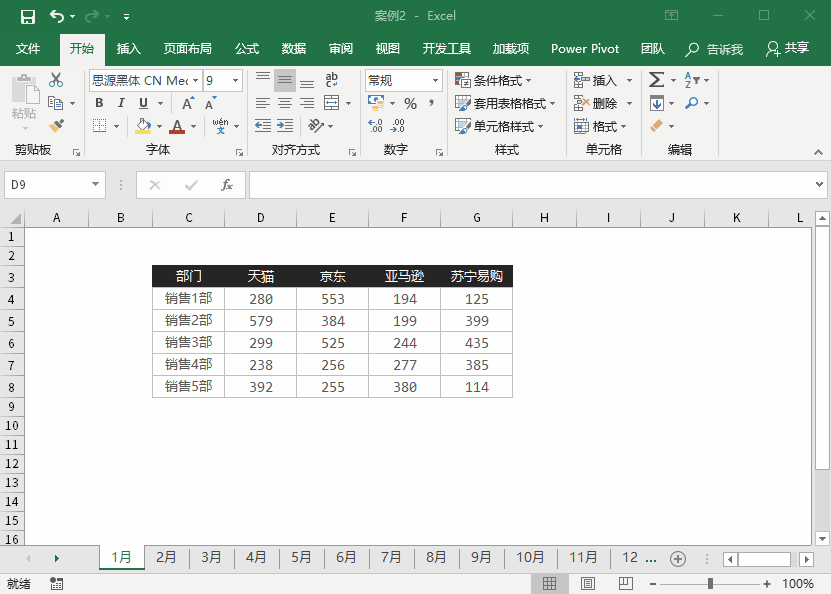This screenshot has height=594, width=831.
Task: Click the Fill down arrow icon
Action: (x=657, y=103)
